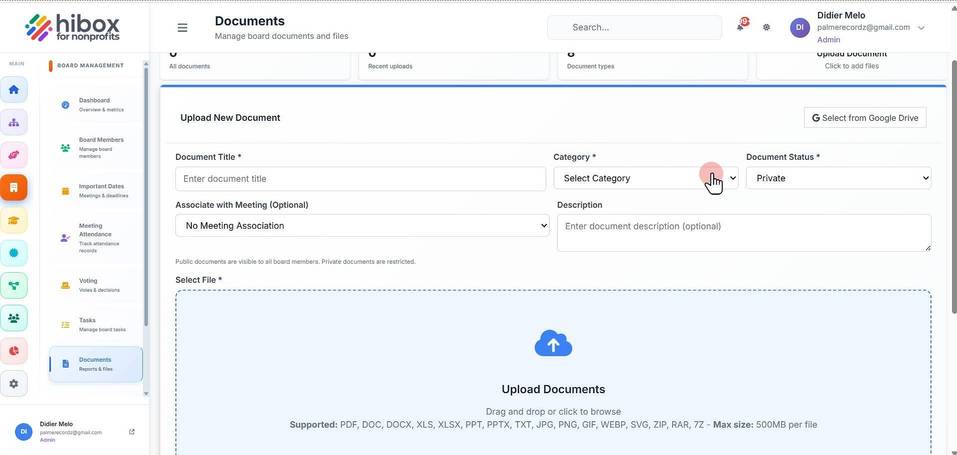This screenshot has height=455, width=957.
Task: Click the Recent uploads stat card
Action: coord(453,64)
